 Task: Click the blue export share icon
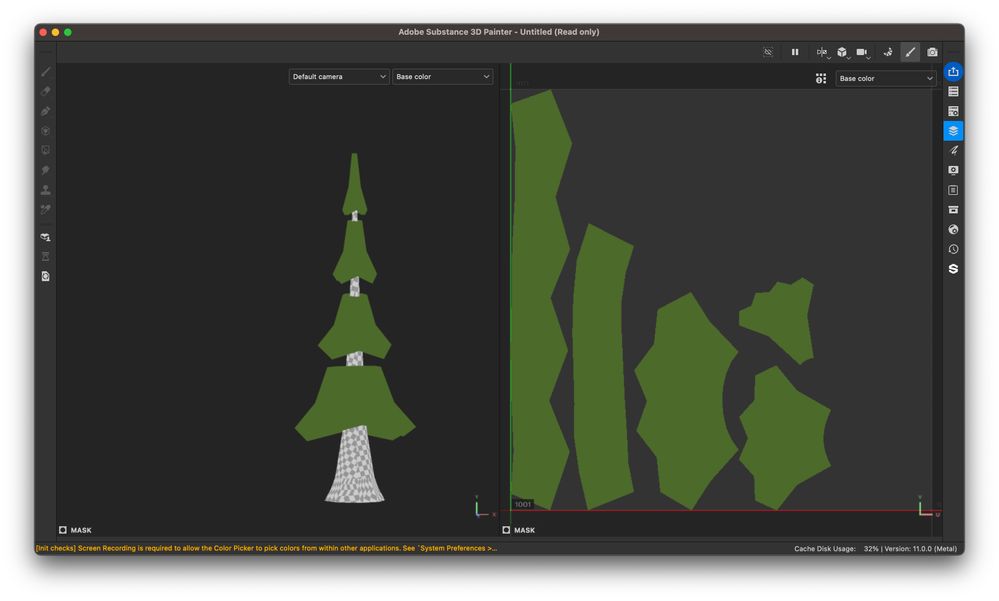(x=953, y=72)
